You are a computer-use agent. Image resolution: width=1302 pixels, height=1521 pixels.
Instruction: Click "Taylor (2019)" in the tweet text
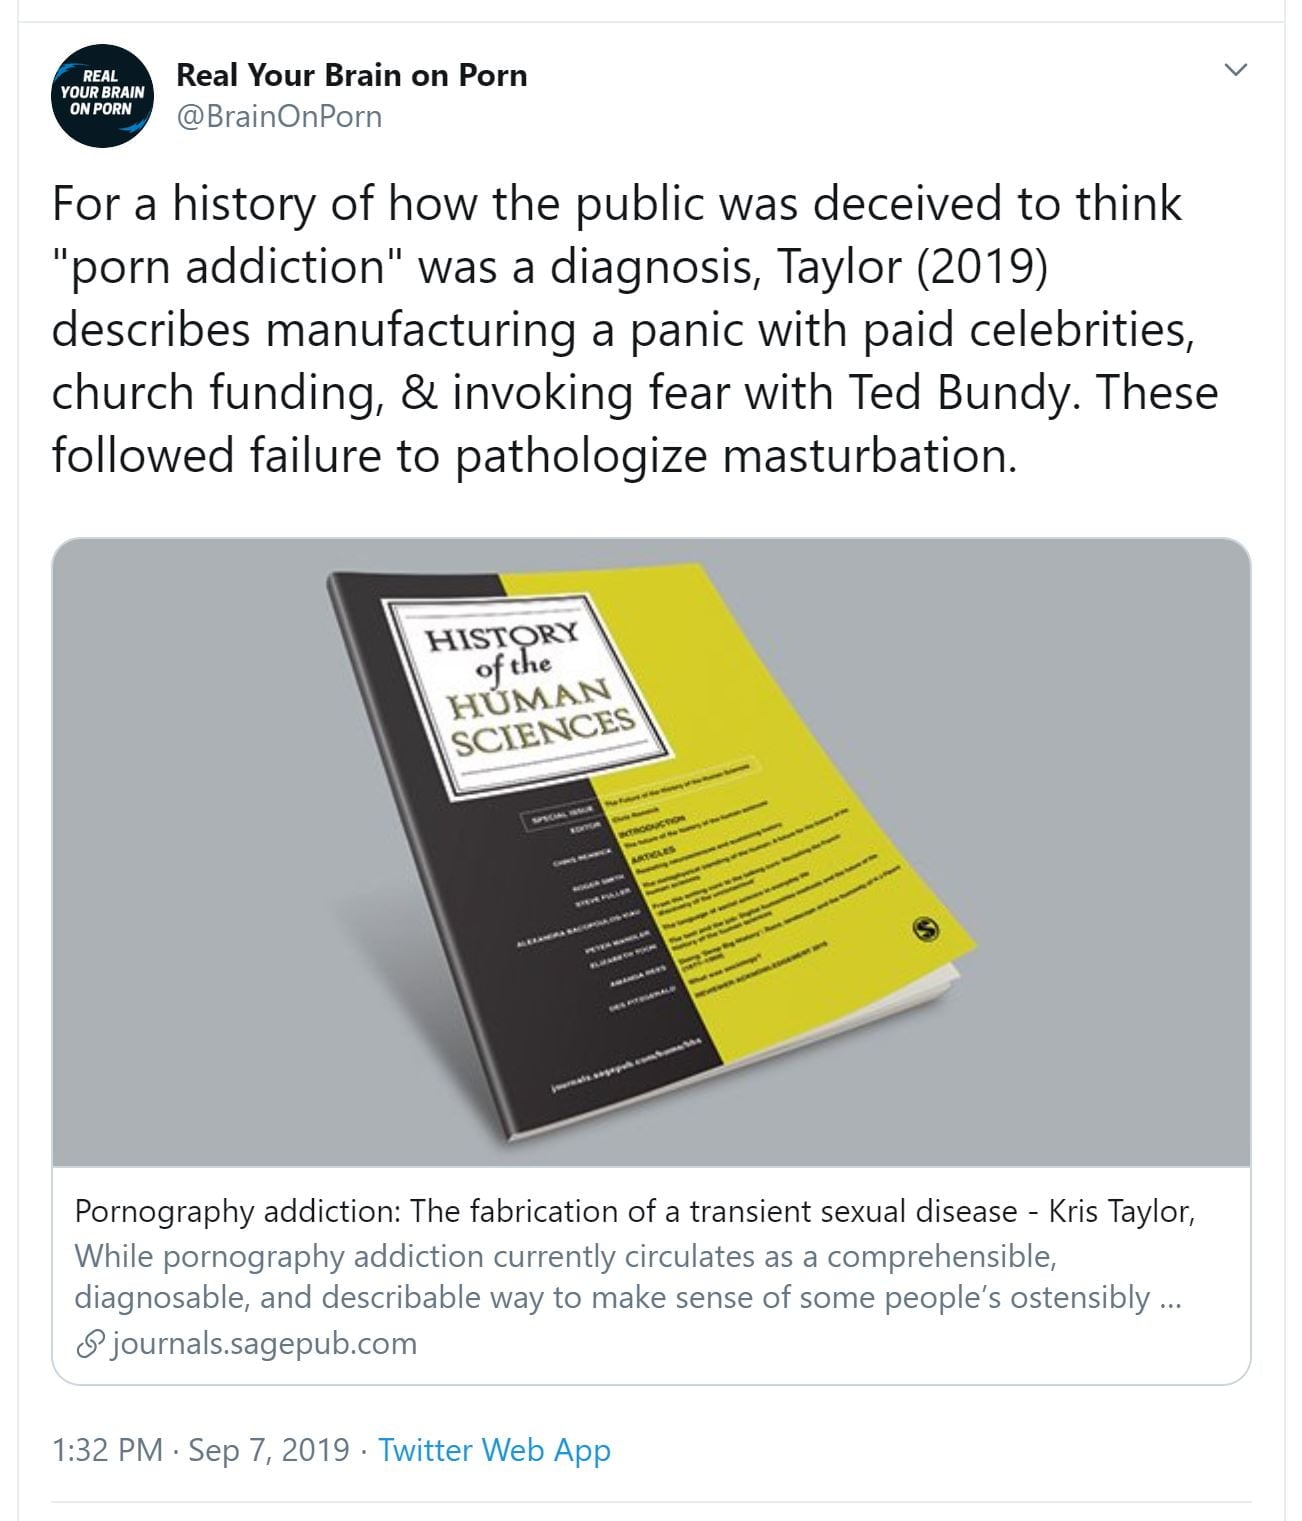pos(911,267)
